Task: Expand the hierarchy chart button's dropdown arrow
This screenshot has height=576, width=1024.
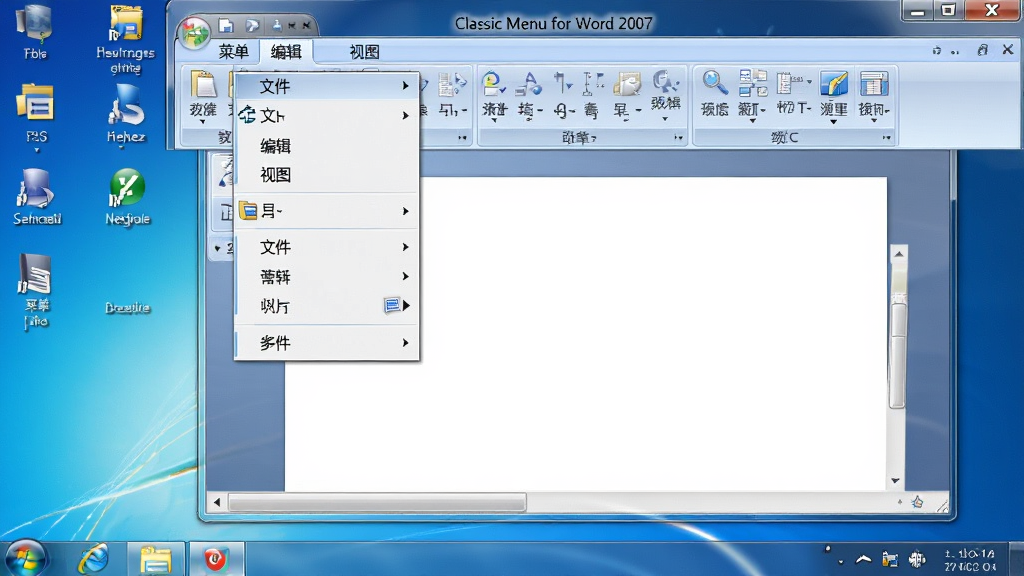Action: (752, 121)
